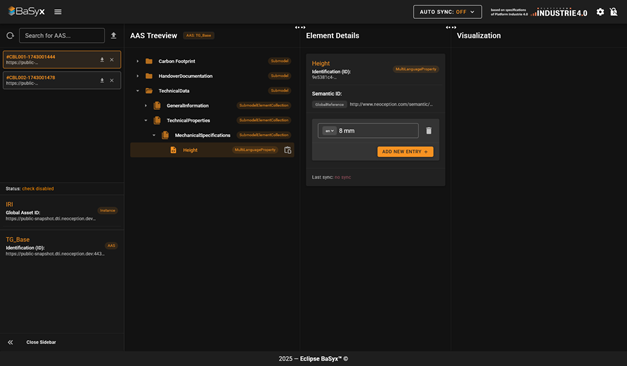This screenshot has height=366, width=627.
Task: Click the TG_Base identification URL
Action: click(x=55, y=254)
